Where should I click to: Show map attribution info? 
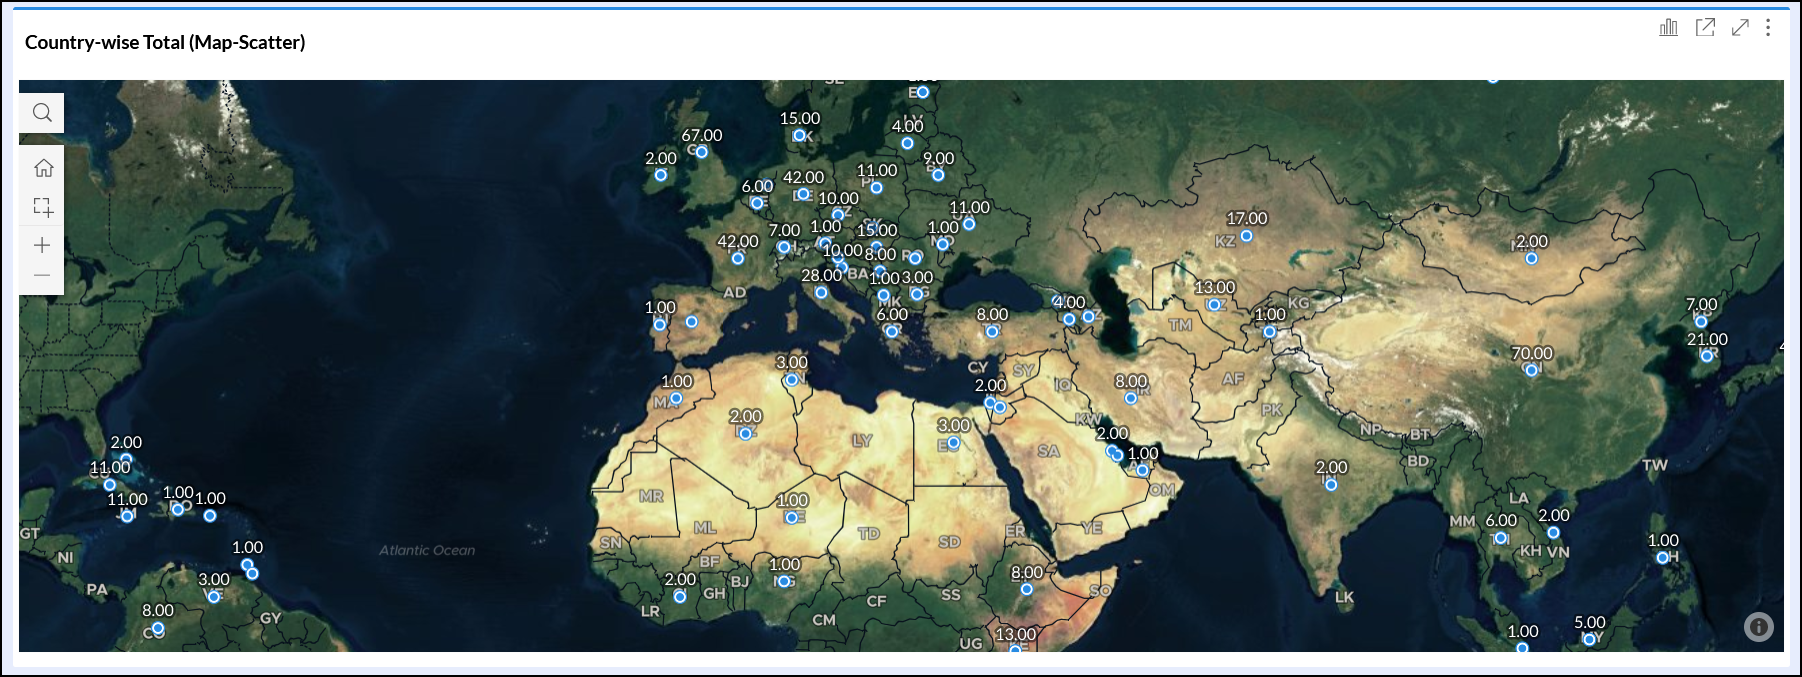point(1758,626)
